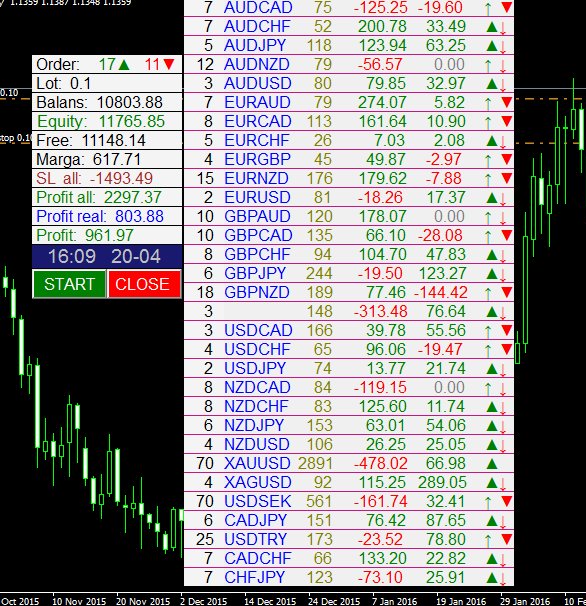Screen dimensions: 586x606
Task: Click the red down triangle in EURGBP row
Action: pyautogui.click(x=507, y=159)
